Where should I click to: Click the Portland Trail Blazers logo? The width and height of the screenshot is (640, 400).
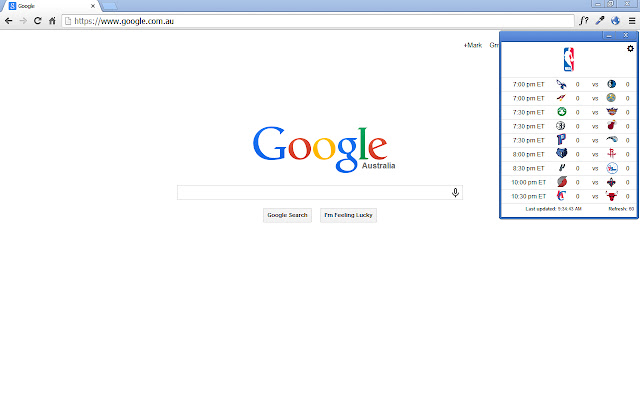(x=562, y=182)
